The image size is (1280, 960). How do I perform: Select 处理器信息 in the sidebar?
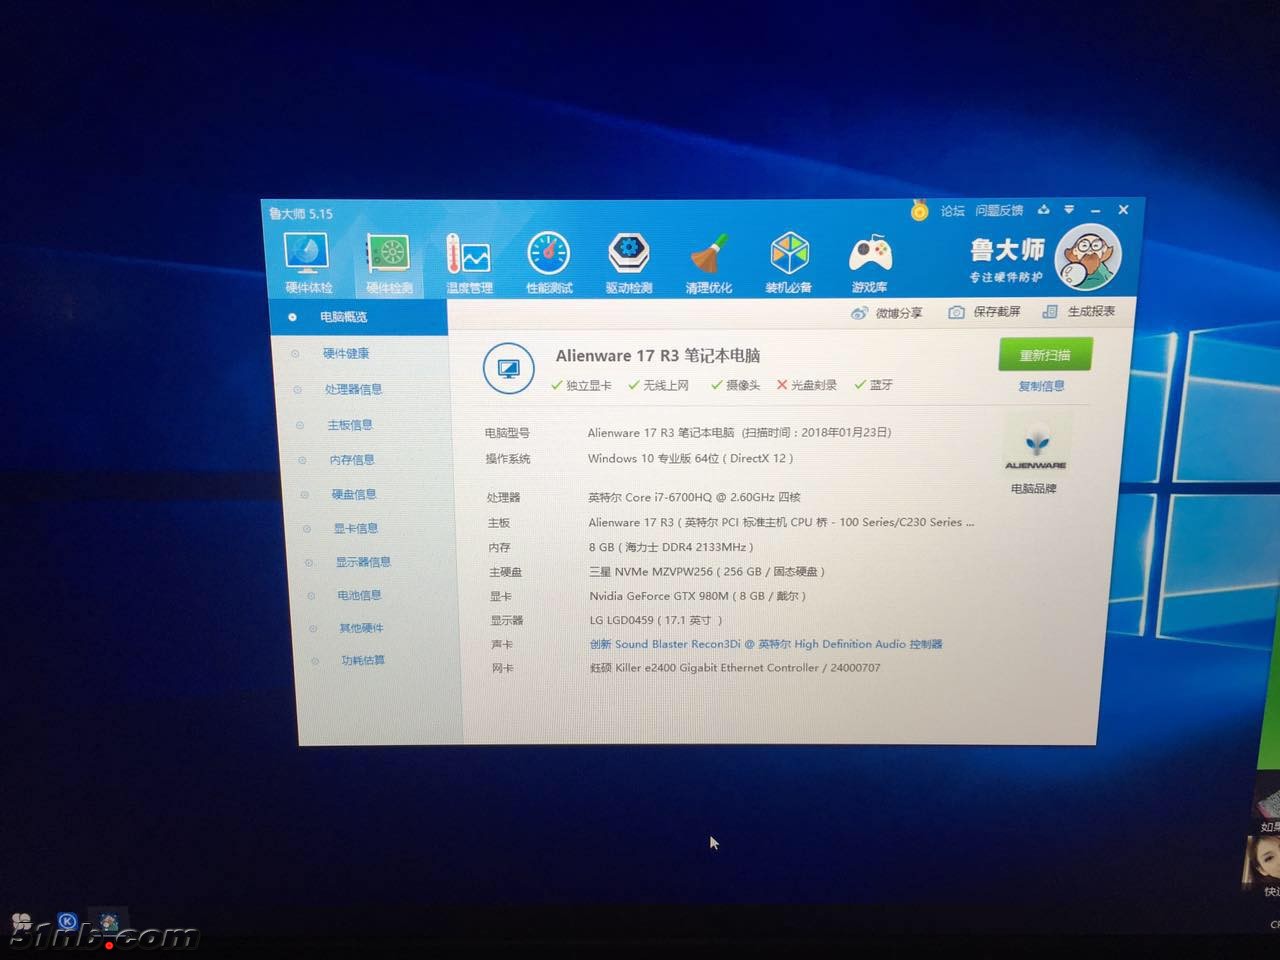coord(353,389)
